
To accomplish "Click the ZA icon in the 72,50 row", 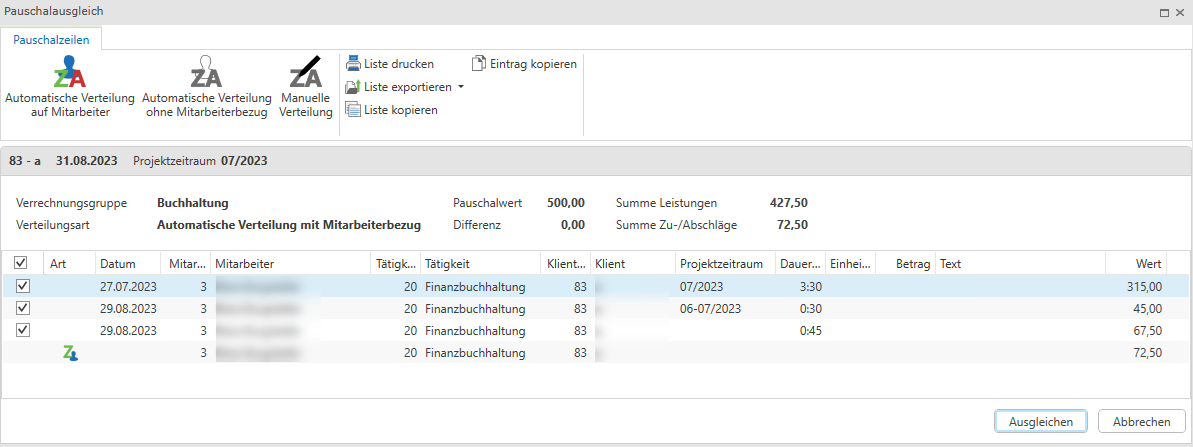I will [x=70, y=353].
